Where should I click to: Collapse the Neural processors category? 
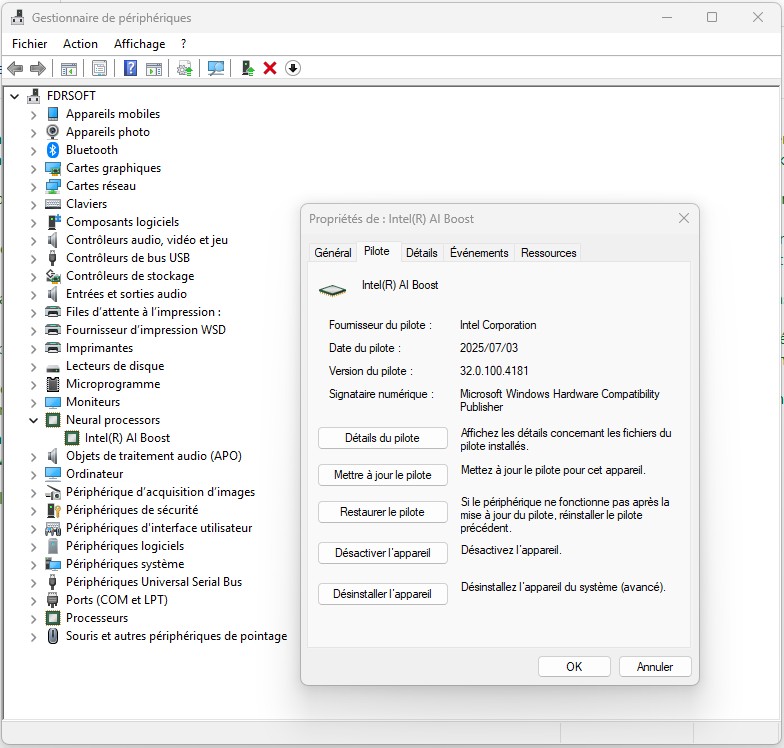34,420
